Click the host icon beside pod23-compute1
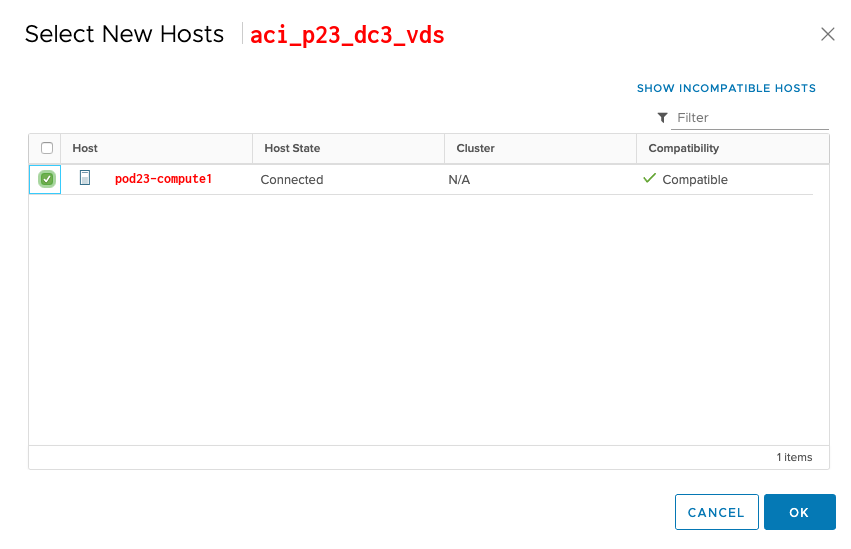 85,178
